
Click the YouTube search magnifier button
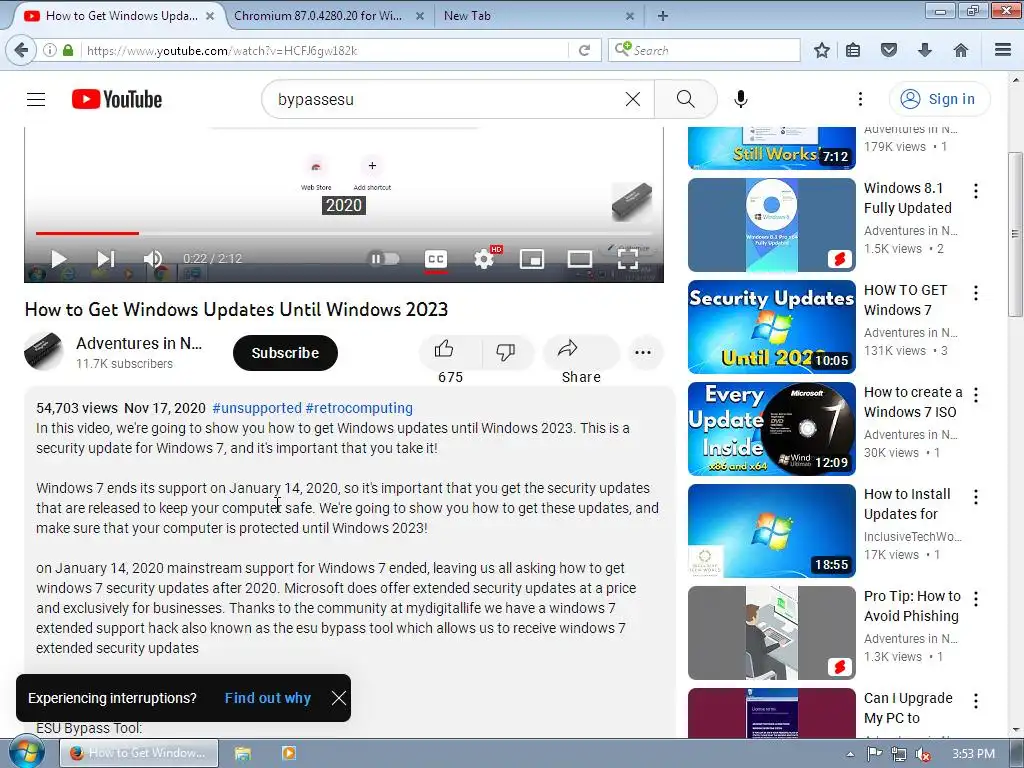pyautogui.click(x=685, y=99)
